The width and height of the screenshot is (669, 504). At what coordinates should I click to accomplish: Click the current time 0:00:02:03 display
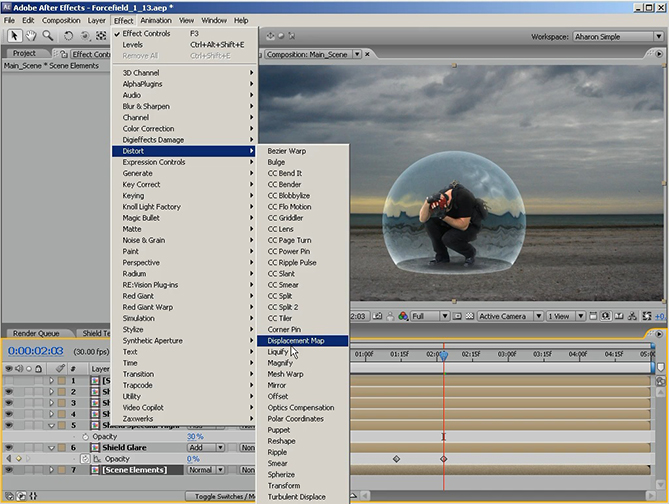(35, 351)
